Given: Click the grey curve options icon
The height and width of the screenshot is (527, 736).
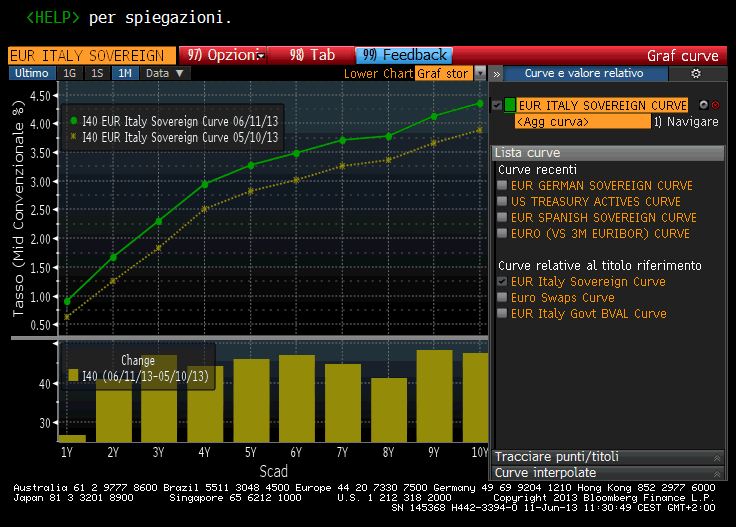Looking at the screenshot, I should pyautogui.click(x=703, y=105).
